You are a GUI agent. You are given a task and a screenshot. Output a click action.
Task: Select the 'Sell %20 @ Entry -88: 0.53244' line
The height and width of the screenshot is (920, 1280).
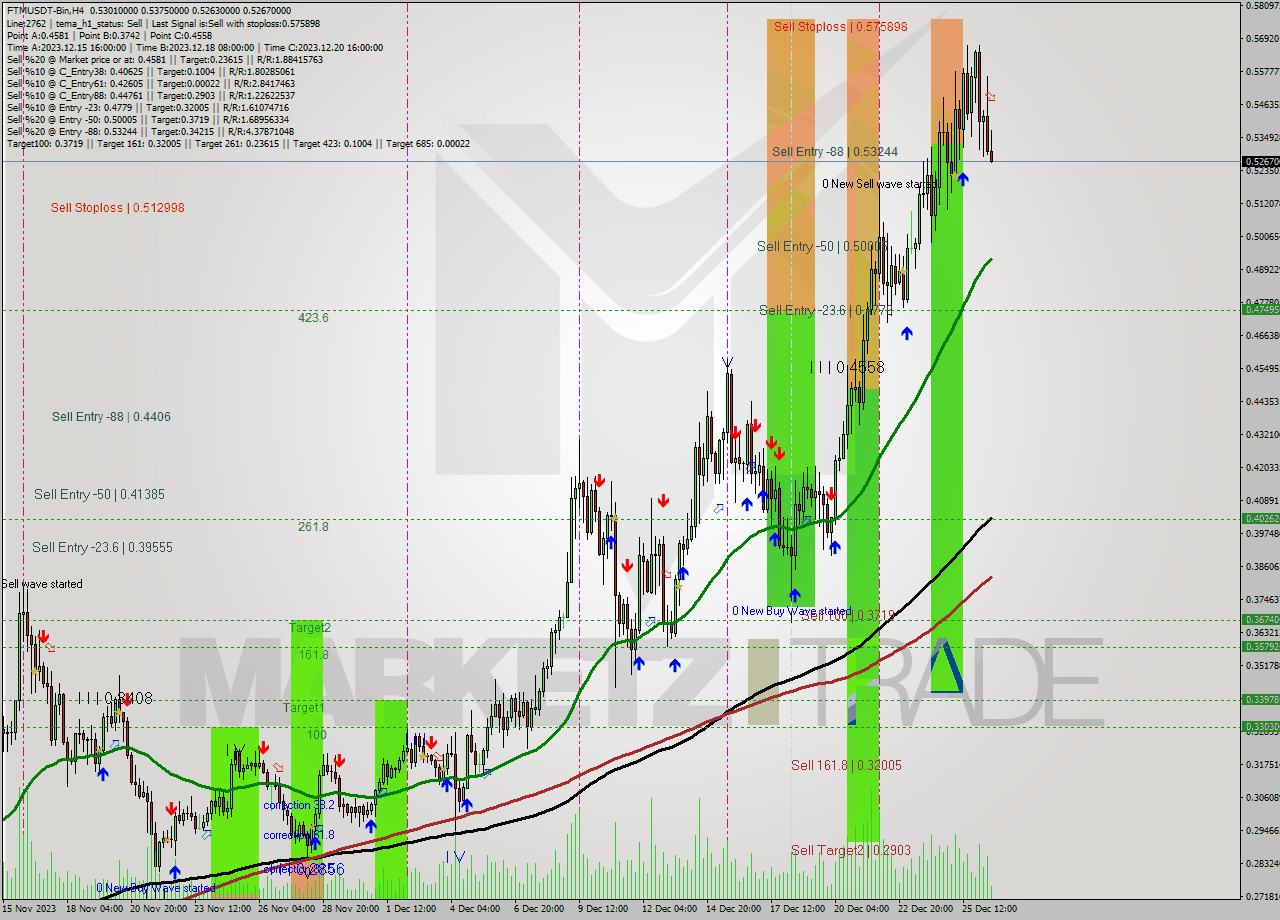point(151,131)
